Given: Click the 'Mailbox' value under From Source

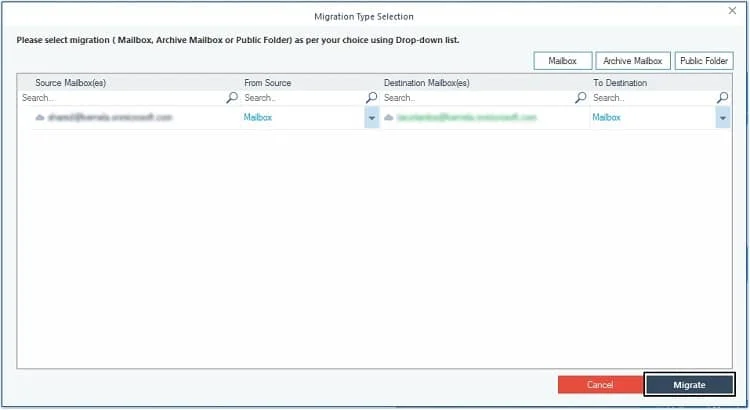Looking at the screenshot, I should (258, 117).
